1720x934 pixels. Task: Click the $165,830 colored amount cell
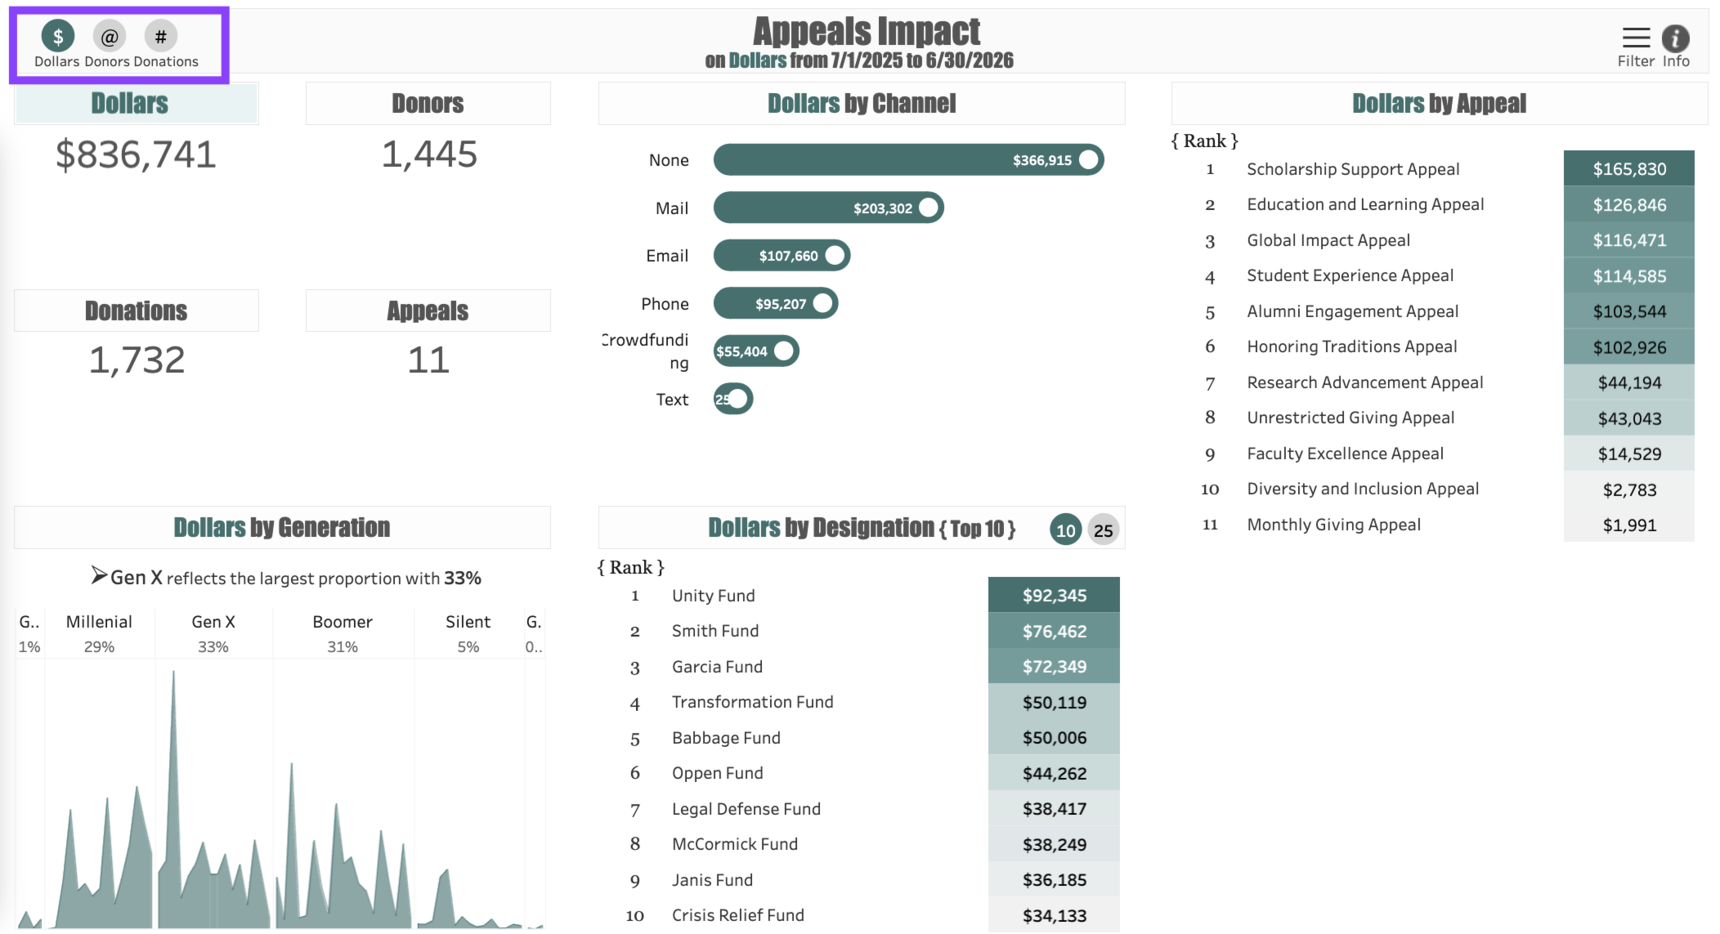tap(1628, 169)
